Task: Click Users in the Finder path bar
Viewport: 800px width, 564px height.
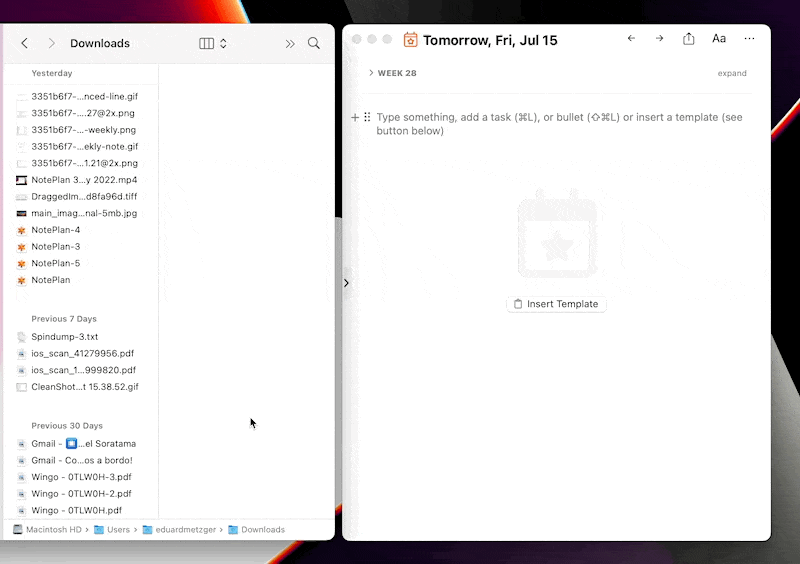Action: pos(112,530)
